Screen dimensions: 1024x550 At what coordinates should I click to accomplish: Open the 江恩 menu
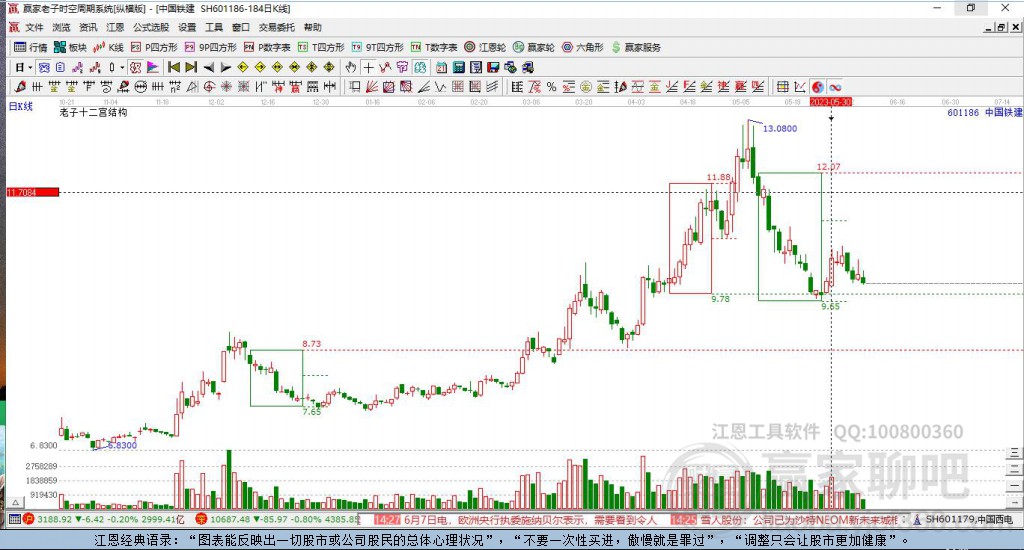click(116, 27)
